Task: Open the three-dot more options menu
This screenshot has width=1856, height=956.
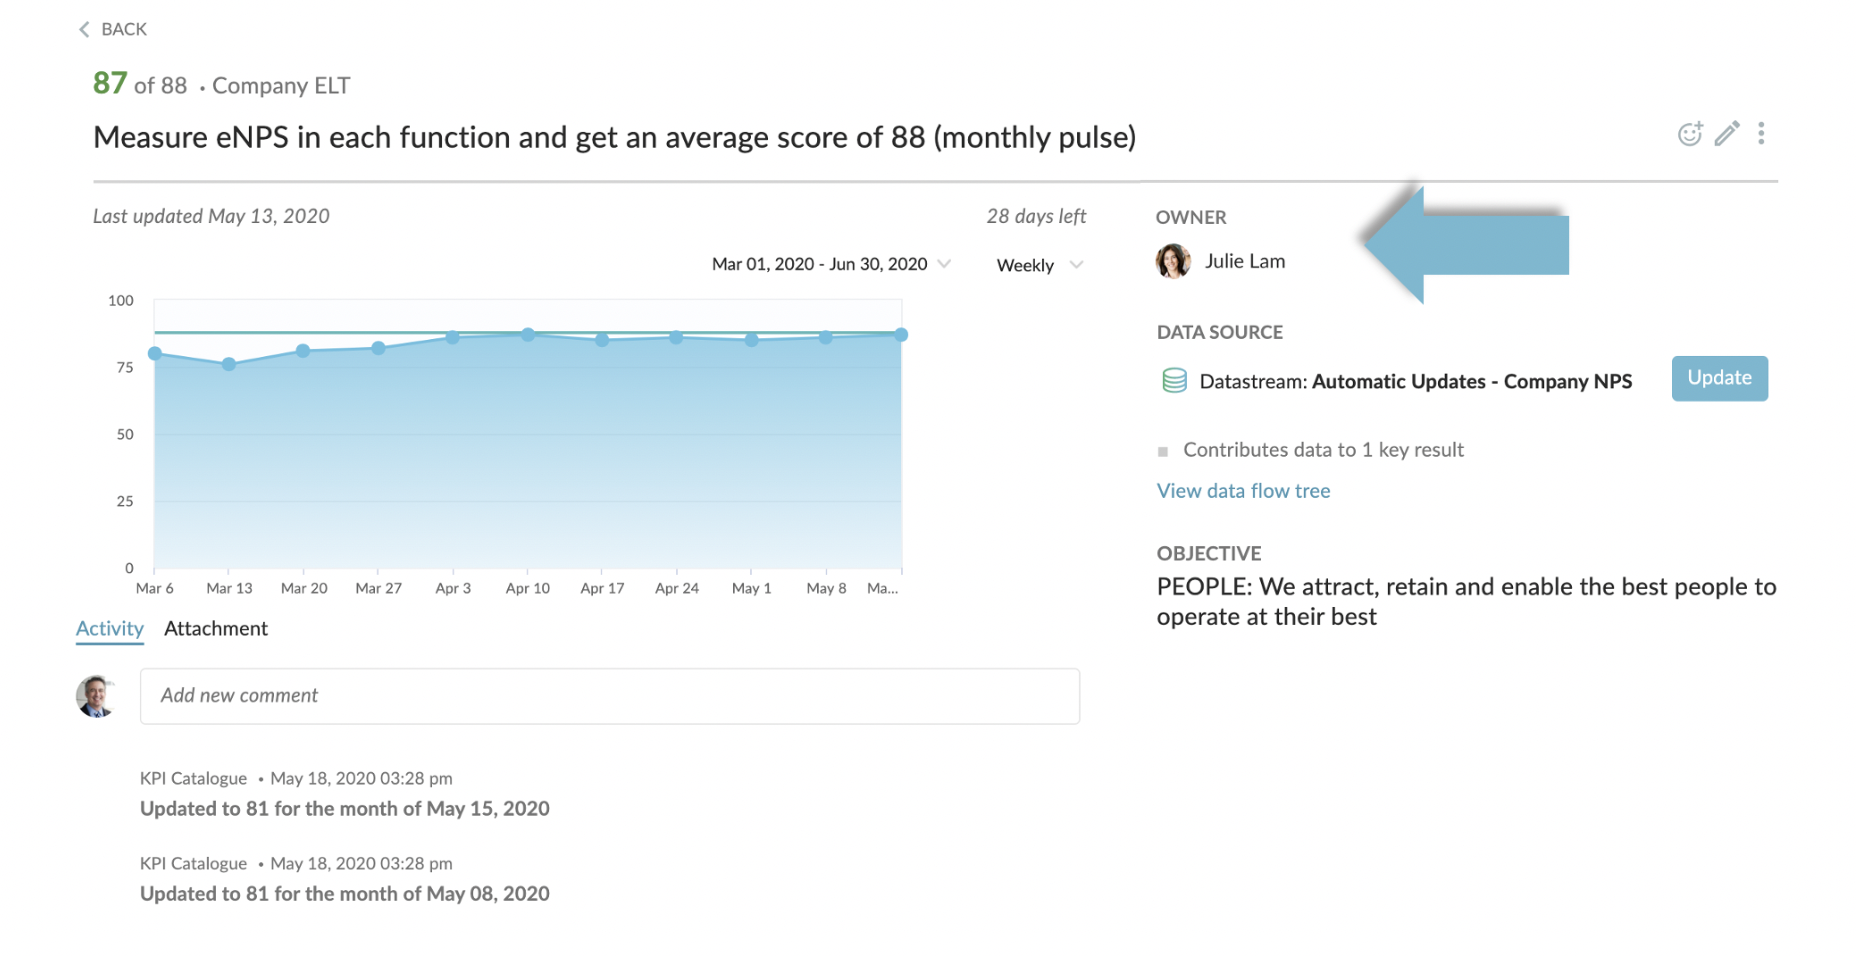Action: 1761,133
